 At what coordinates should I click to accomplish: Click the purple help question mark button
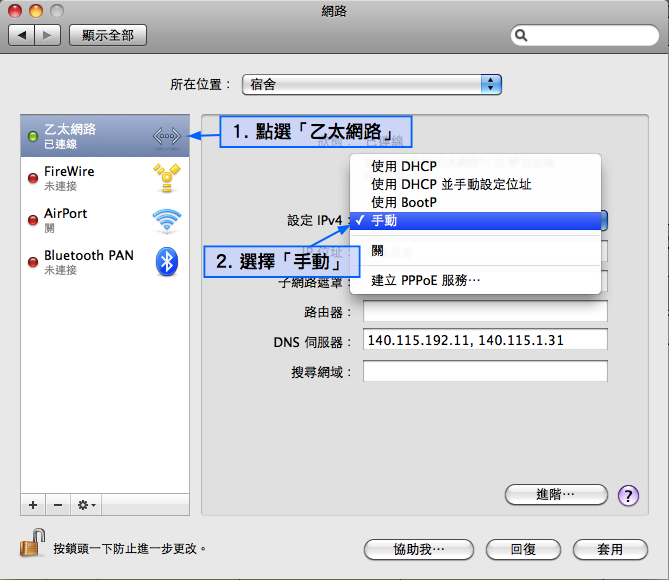tap(628, 495)
